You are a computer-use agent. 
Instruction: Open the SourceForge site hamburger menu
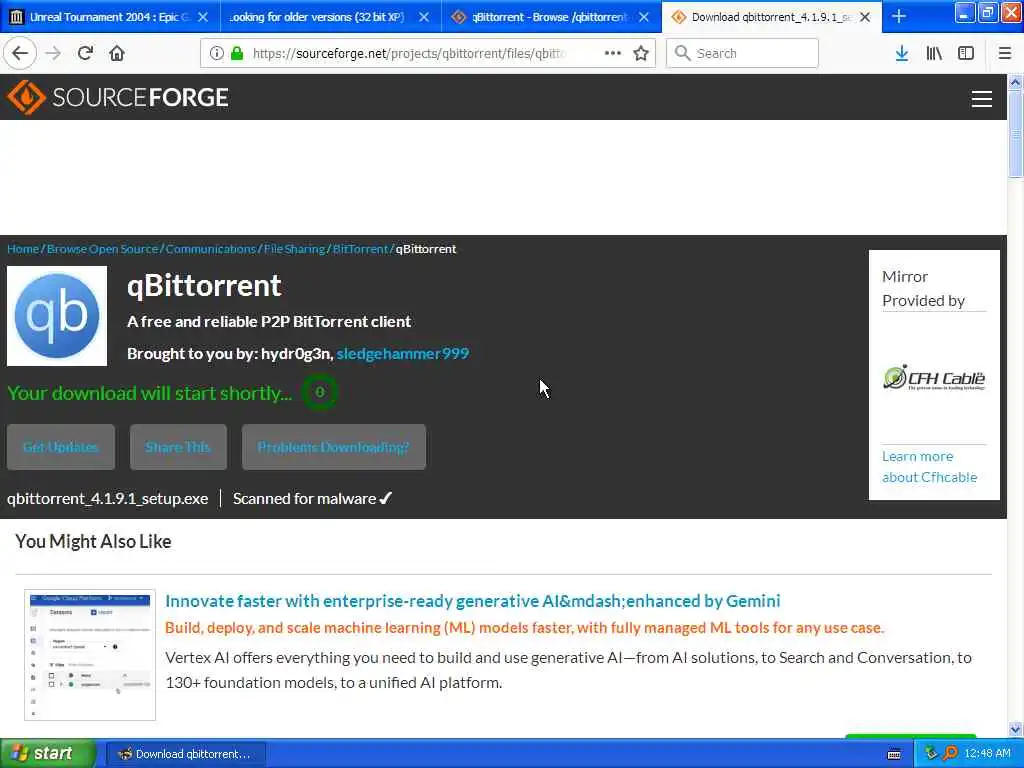tap(982, 99)
